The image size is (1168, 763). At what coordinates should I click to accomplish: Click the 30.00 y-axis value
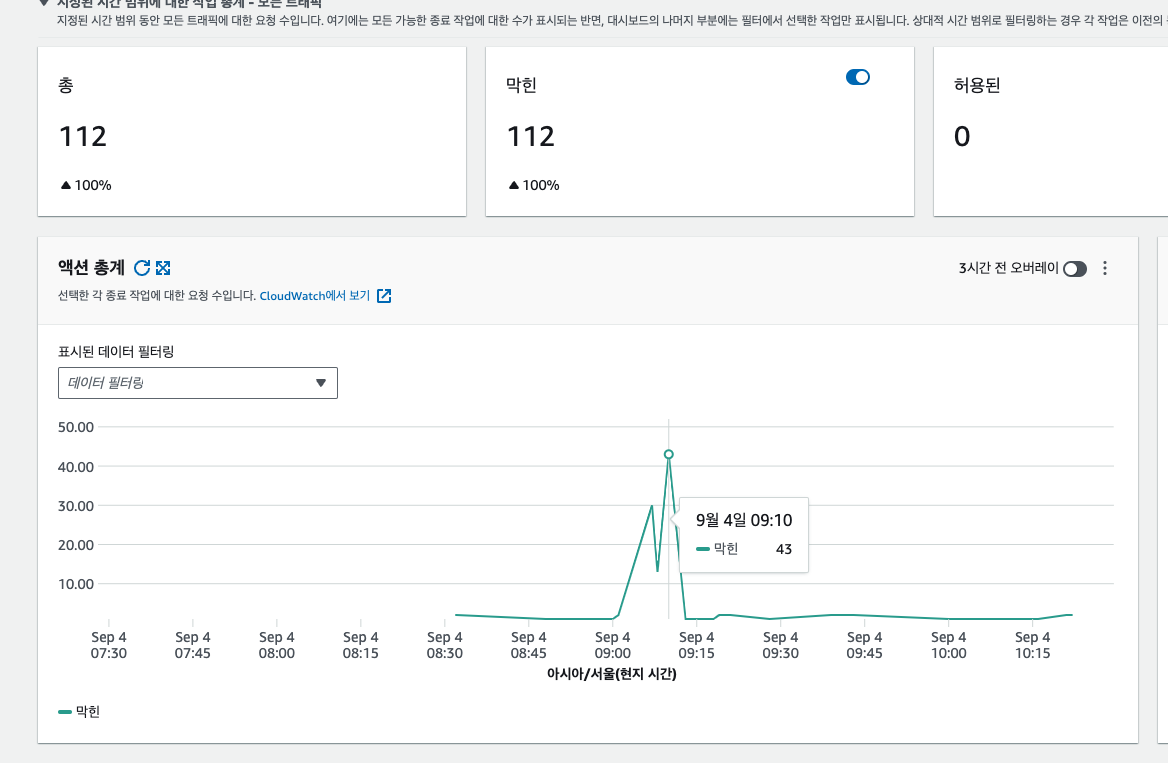click(x=76, y=506)
